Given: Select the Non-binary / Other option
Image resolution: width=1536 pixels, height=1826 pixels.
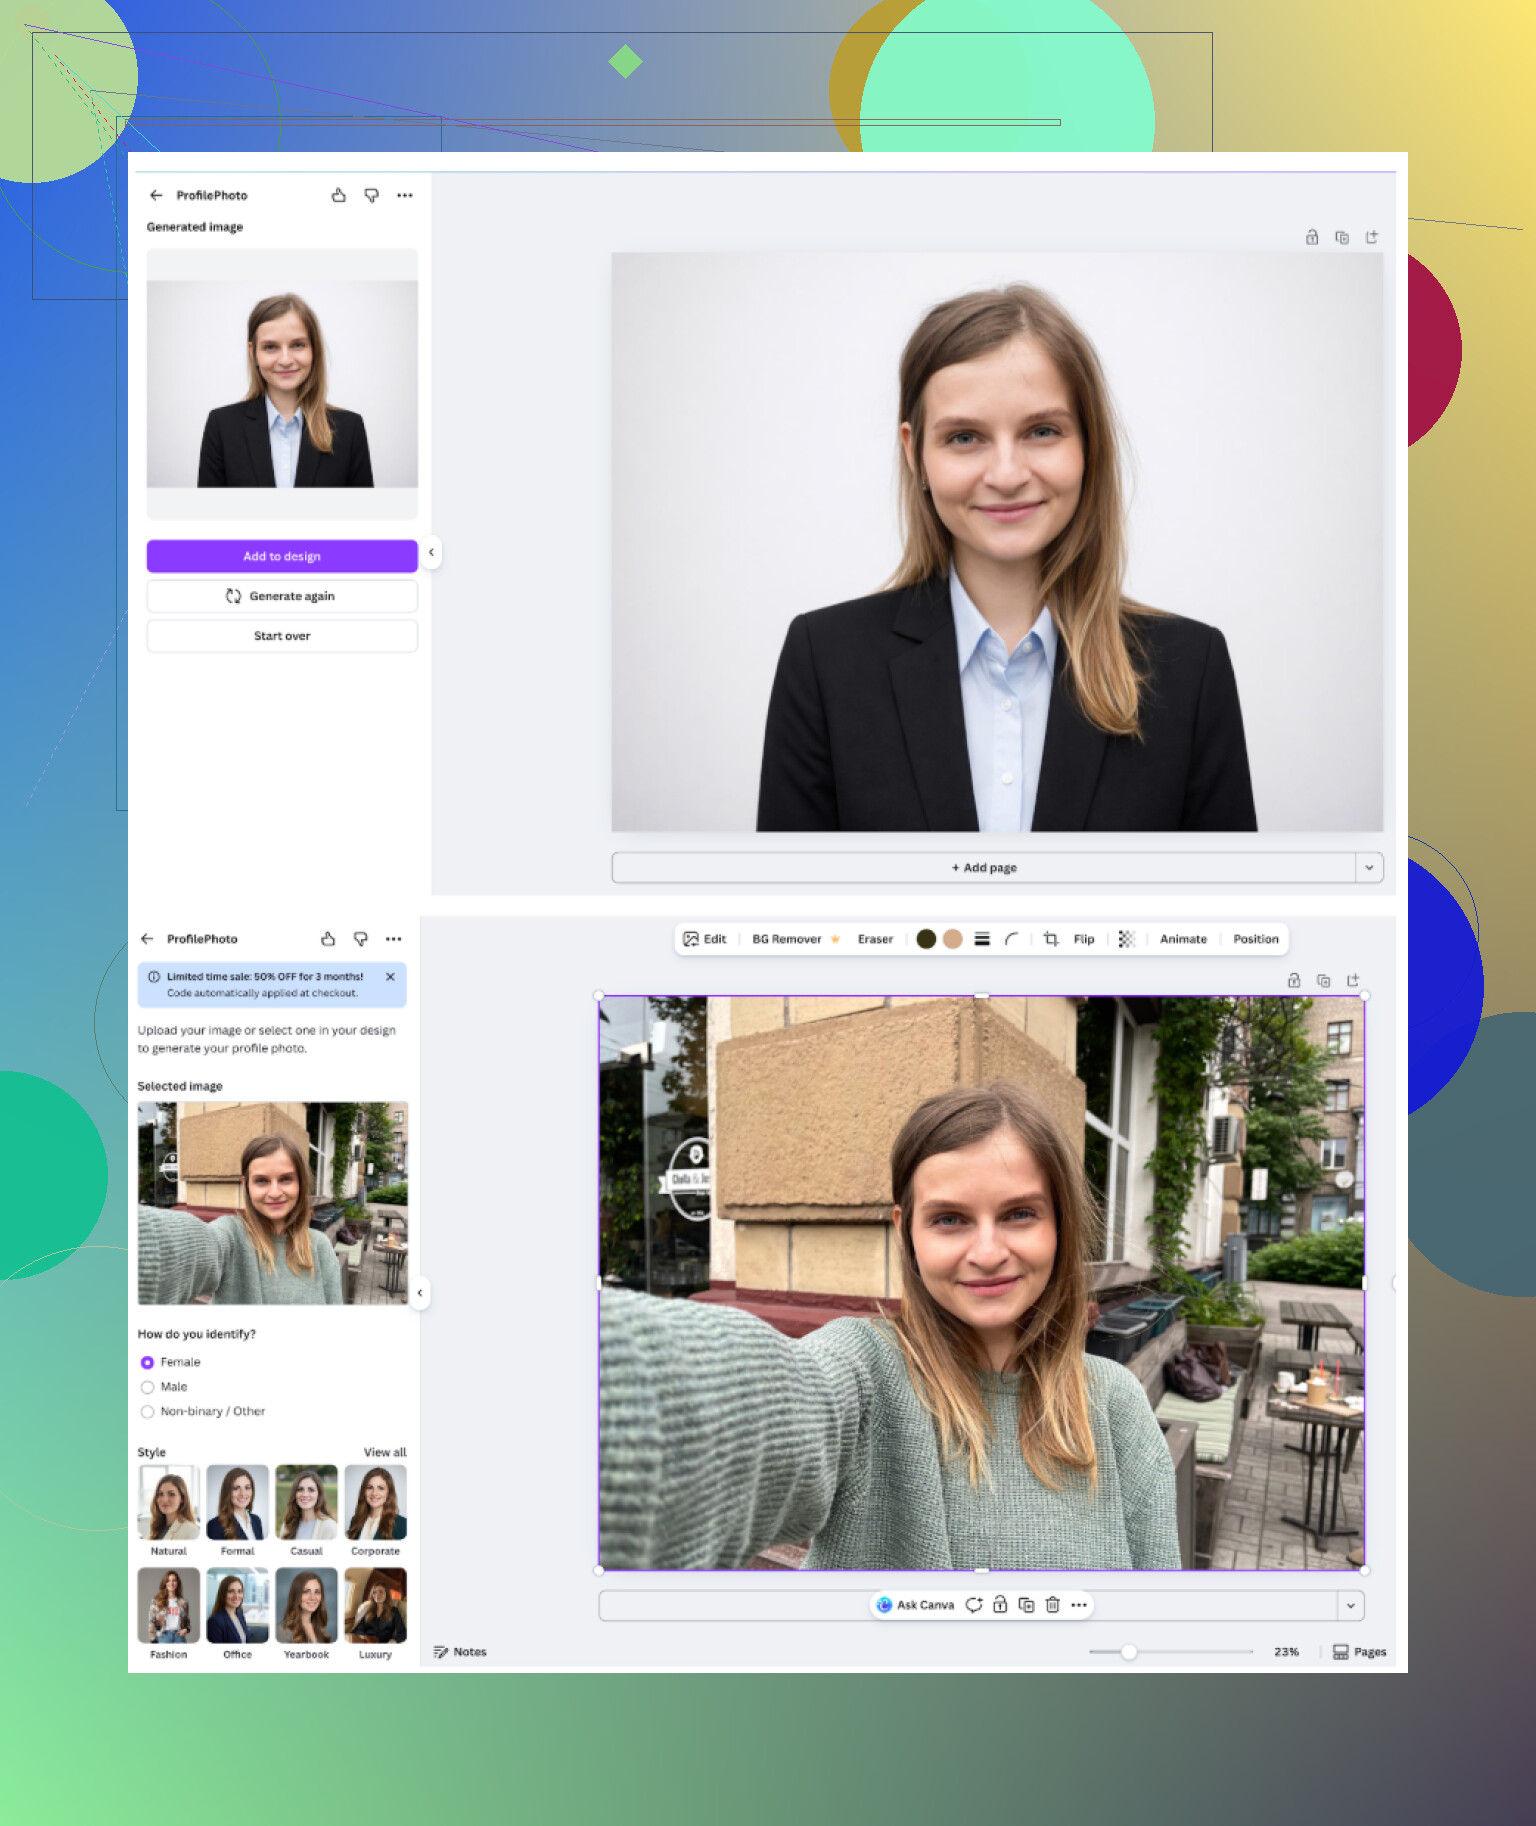Looking at the screenshot, I should point(148,1412).
